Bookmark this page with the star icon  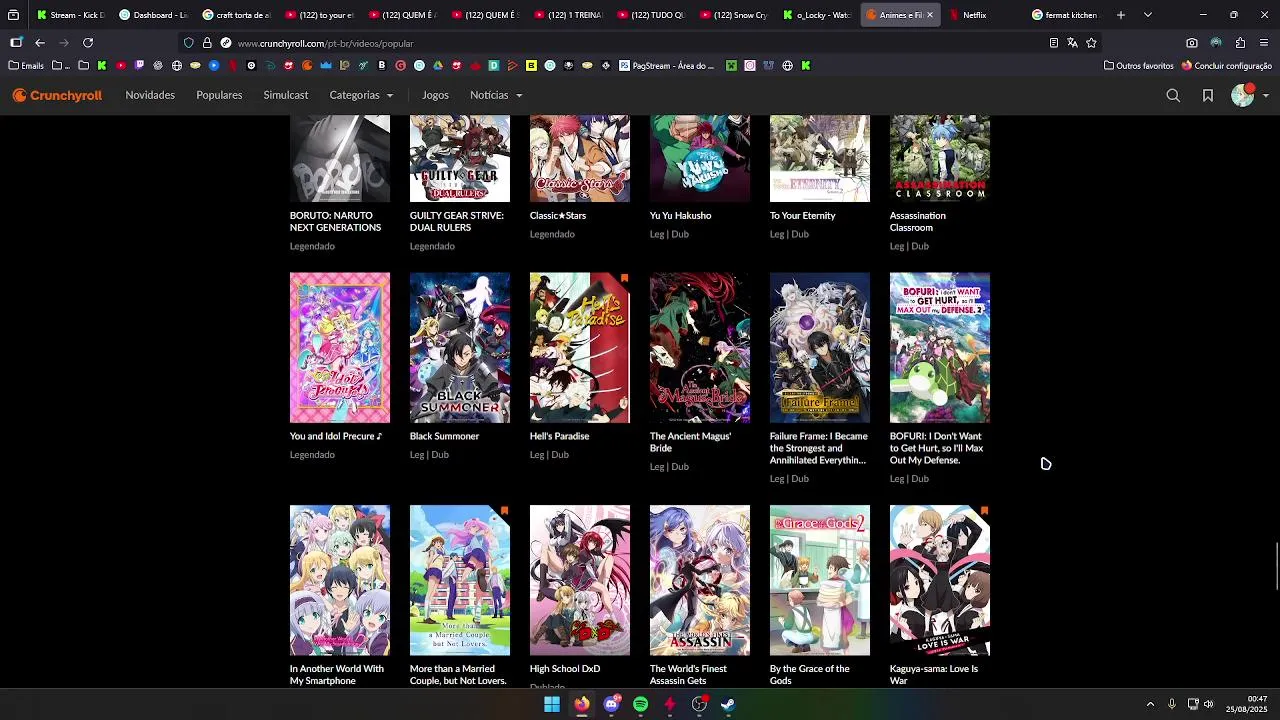[1091, 43]
